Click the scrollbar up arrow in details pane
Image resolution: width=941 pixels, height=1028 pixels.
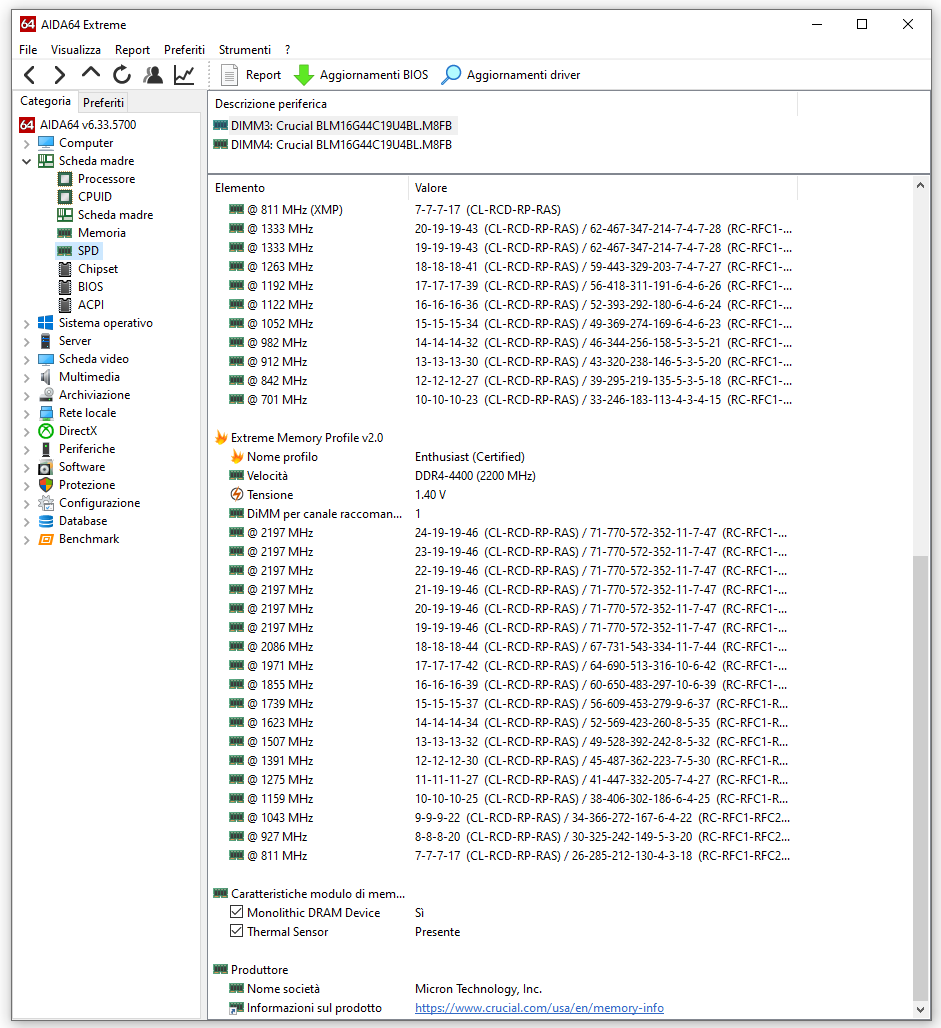pos(921,186)
